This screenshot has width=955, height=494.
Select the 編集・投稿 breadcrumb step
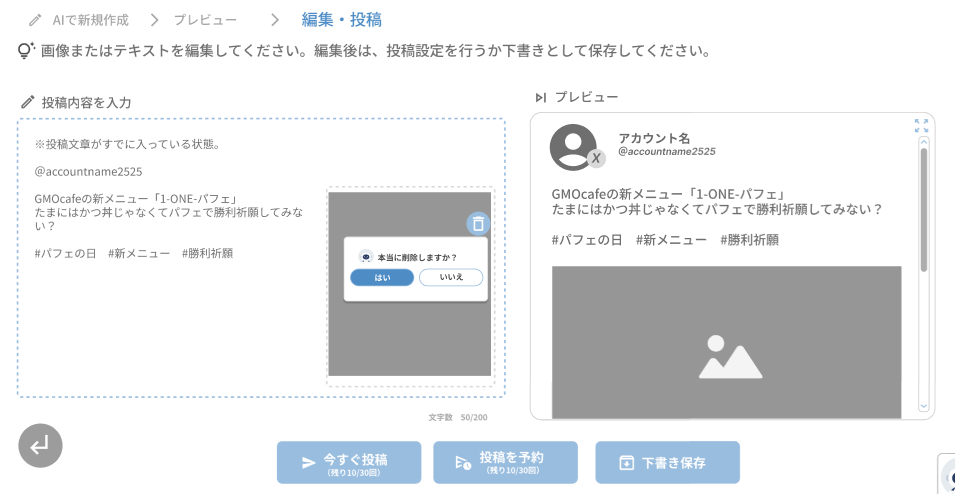pyautogui.click(x=341, y=20)
